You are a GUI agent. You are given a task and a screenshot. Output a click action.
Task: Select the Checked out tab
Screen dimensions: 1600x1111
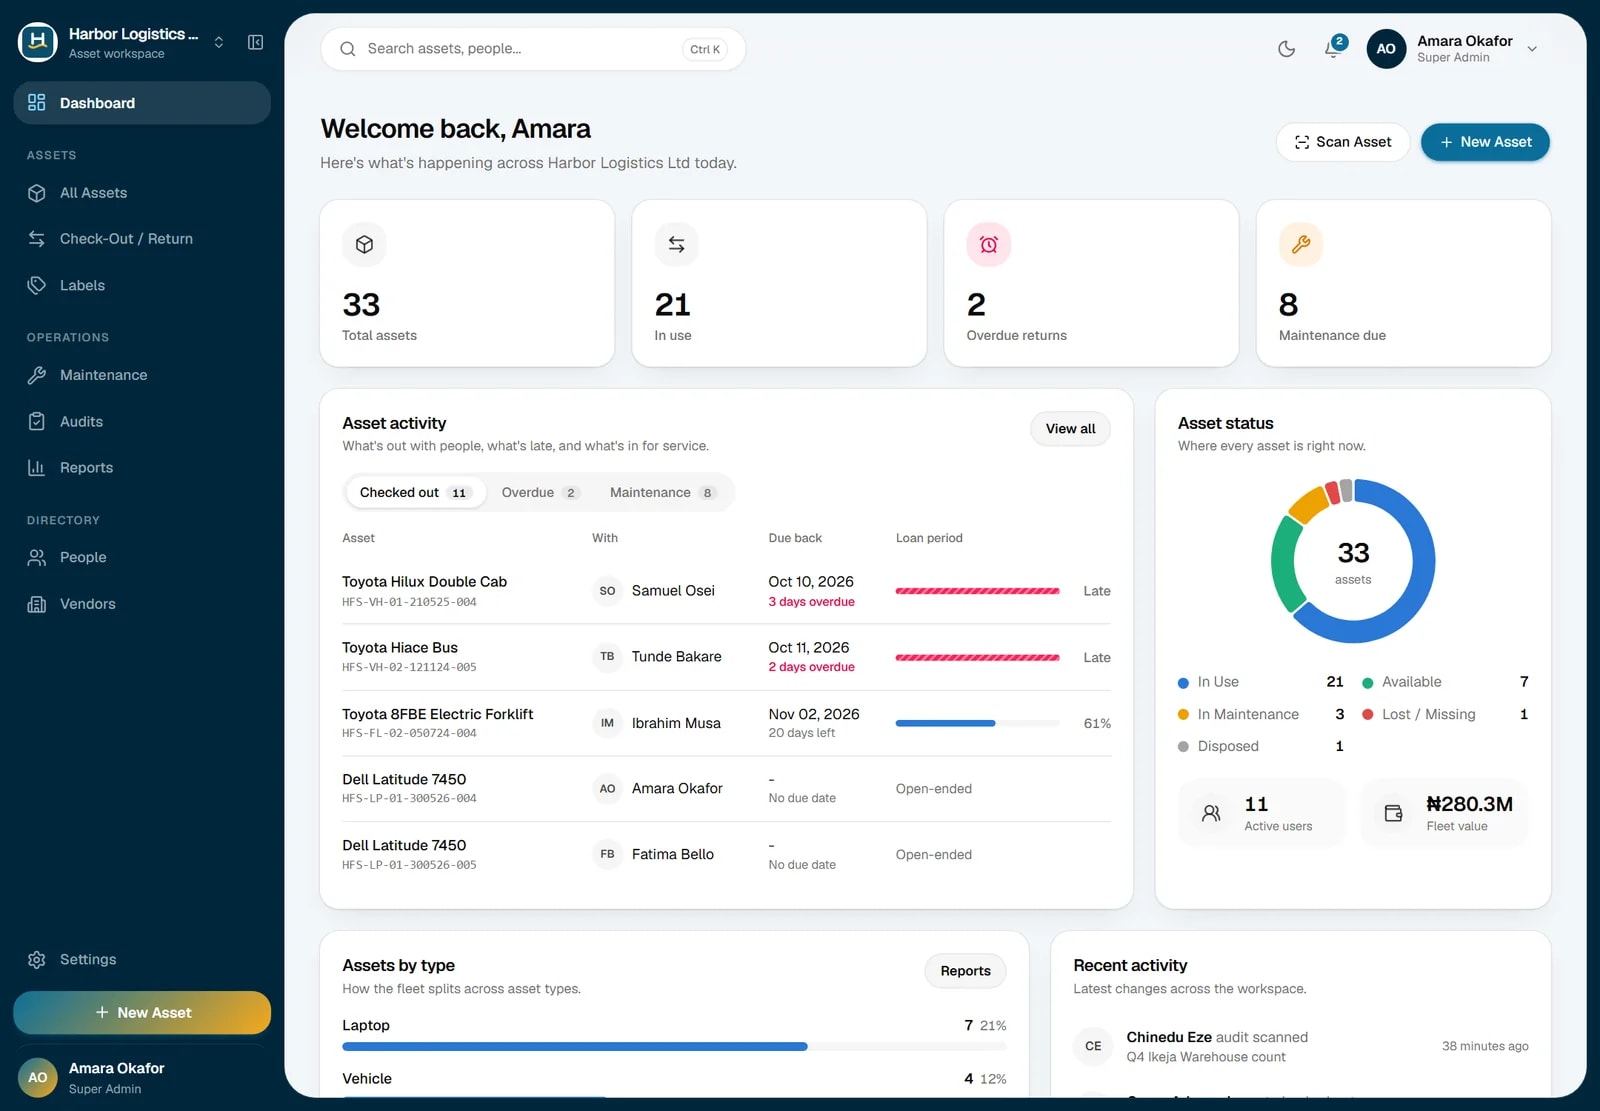tap(415, 492)
